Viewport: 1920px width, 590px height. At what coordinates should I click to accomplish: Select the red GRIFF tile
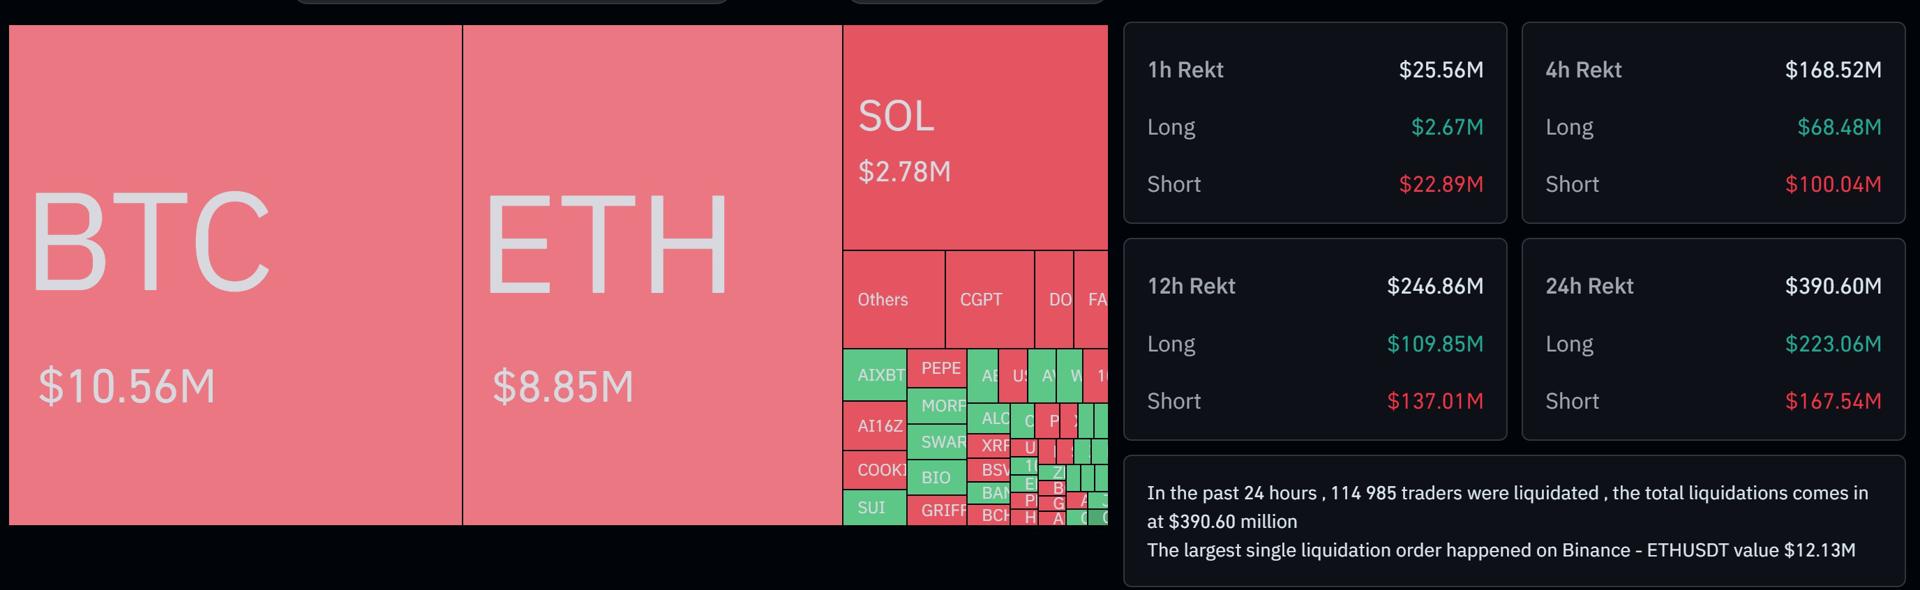point(938,510)
